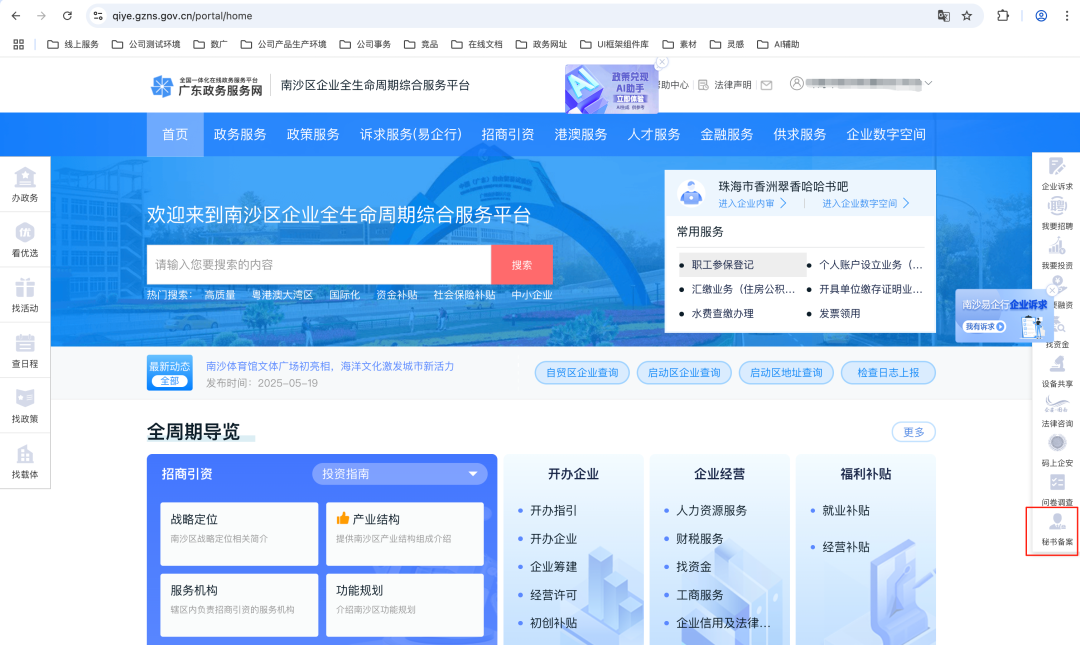This screenshot has height=645, width=1080.
Task: Open the 招商引资 navigation menu
Action: [507, 134]
